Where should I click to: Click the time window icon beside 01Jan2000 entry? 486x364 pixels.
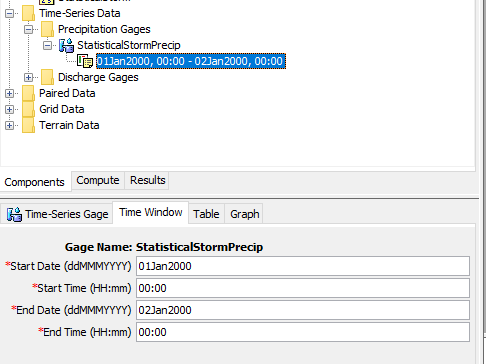click(x=85, y=61)
